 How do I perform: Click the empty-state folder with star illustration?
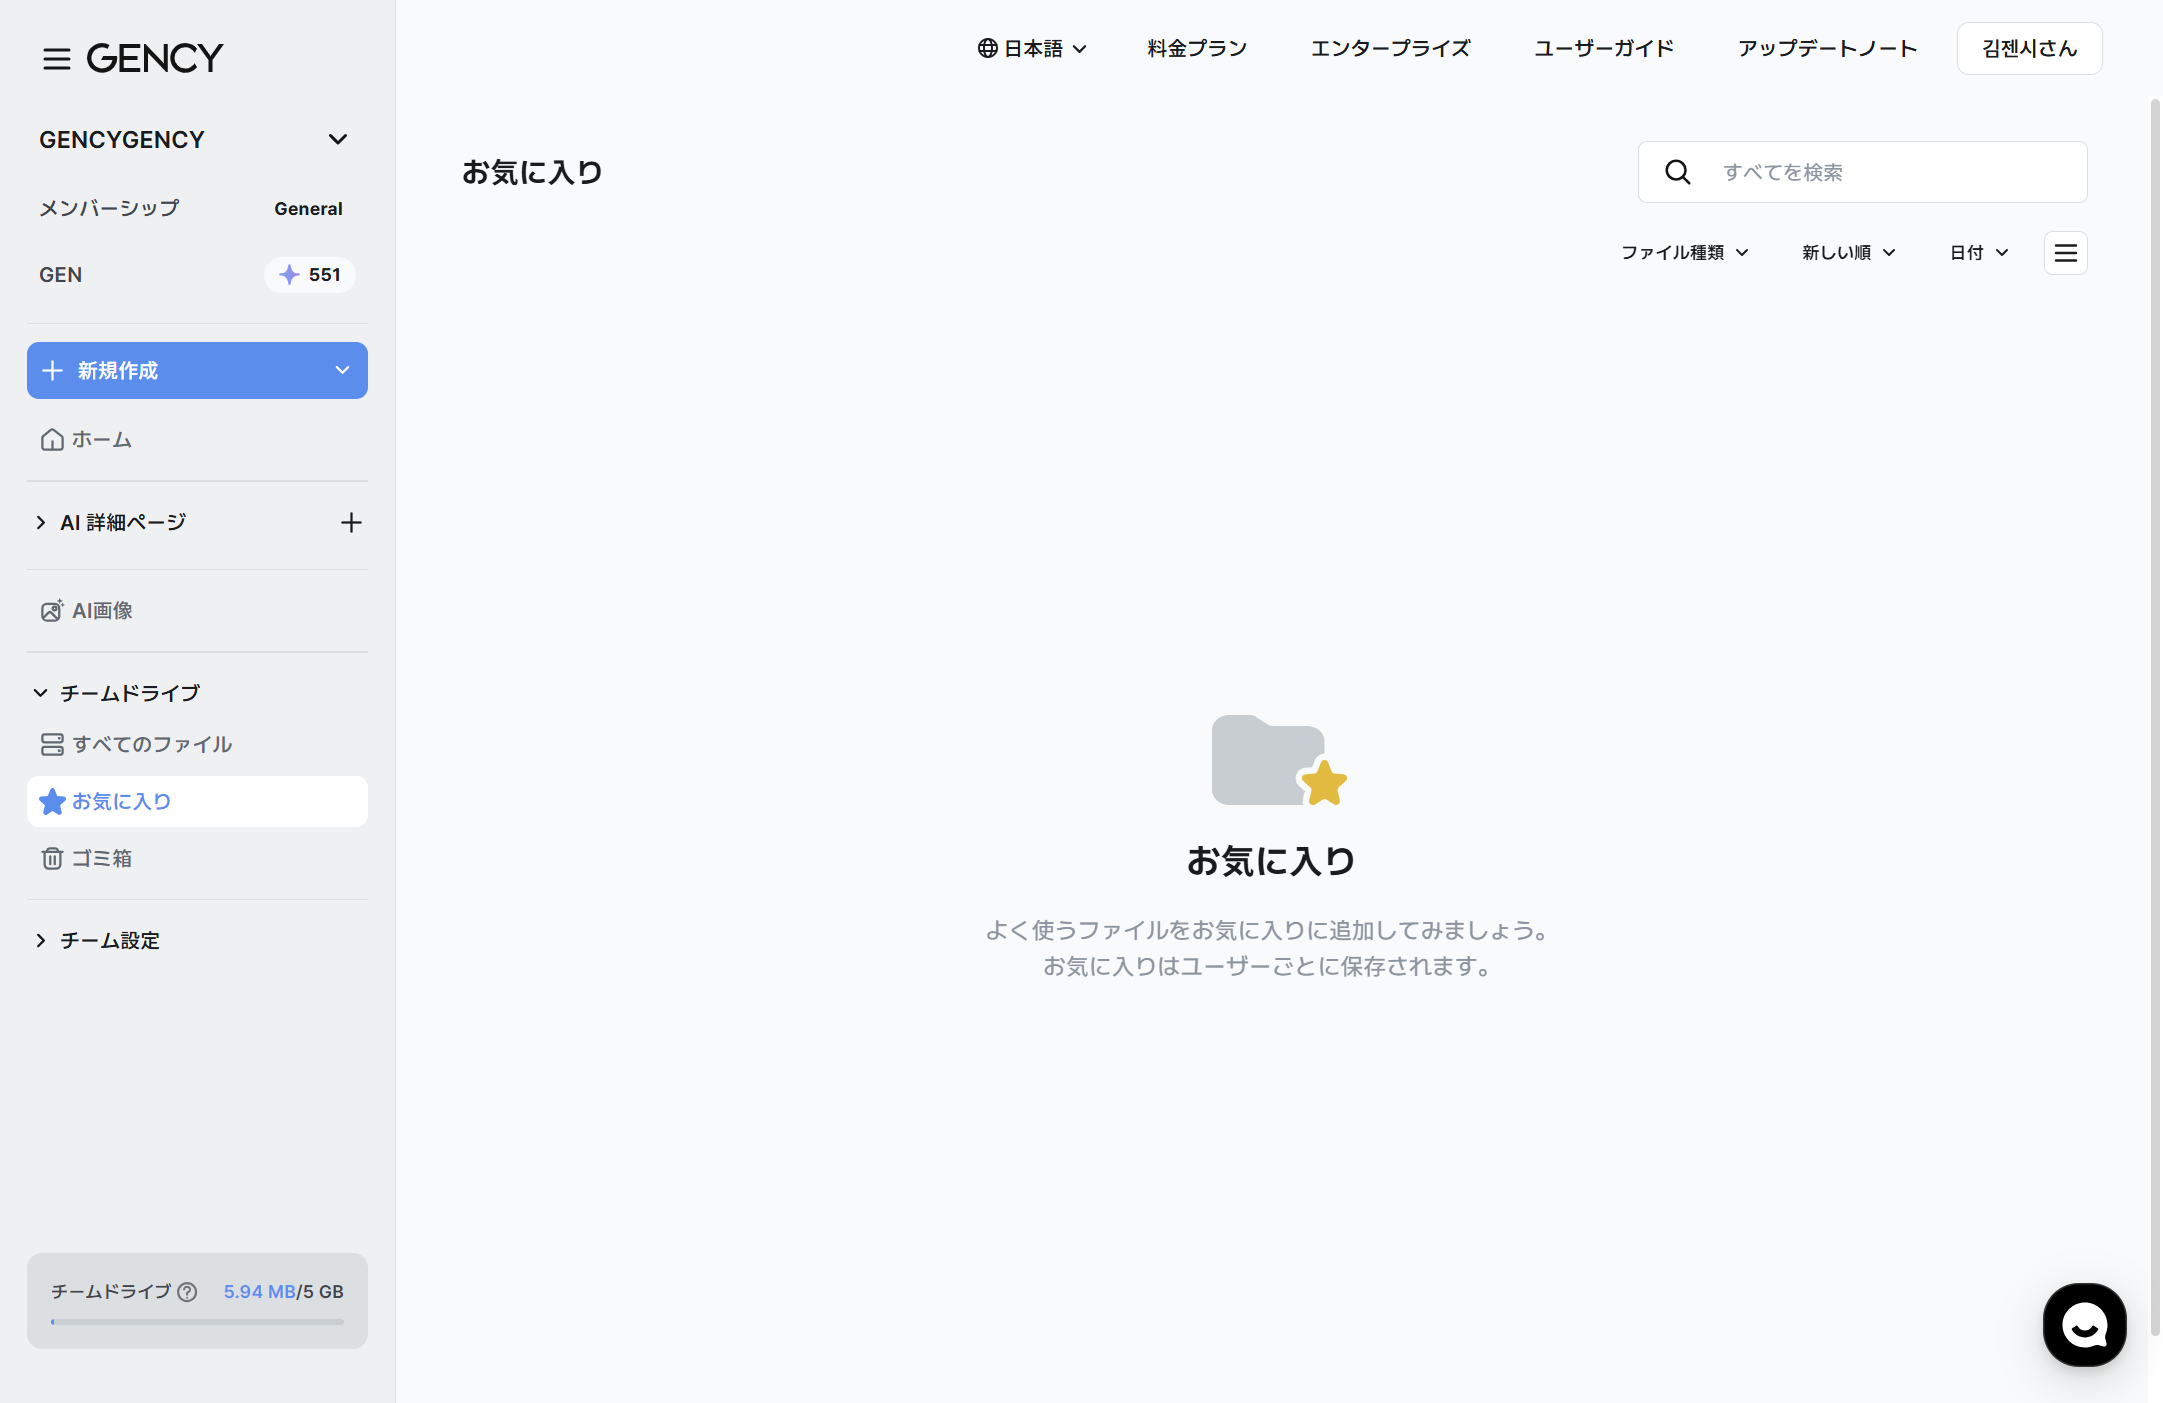point(1279,760)
